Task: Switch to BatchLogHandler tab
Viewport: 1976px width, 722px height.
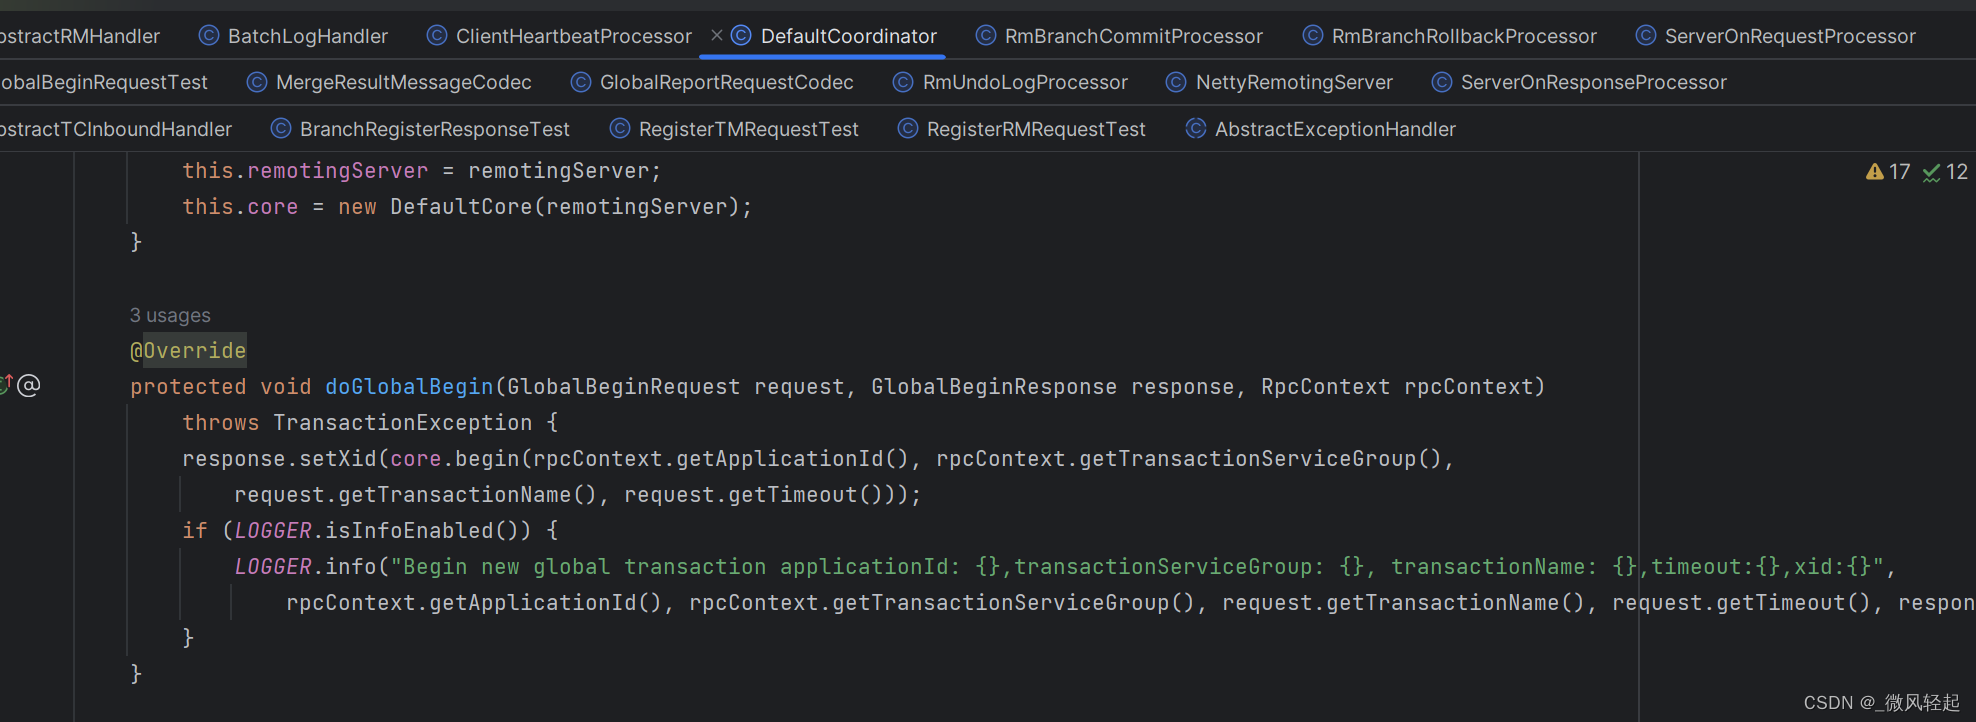Action: [x=293, y=36]
